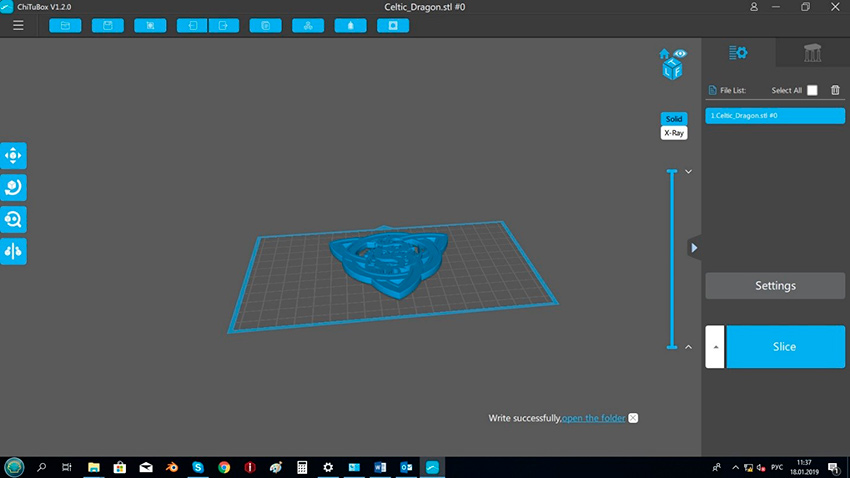This screenshot has width=850, height=478.
Task: Click the 'open the folder' link
Action: click(593, 418)
